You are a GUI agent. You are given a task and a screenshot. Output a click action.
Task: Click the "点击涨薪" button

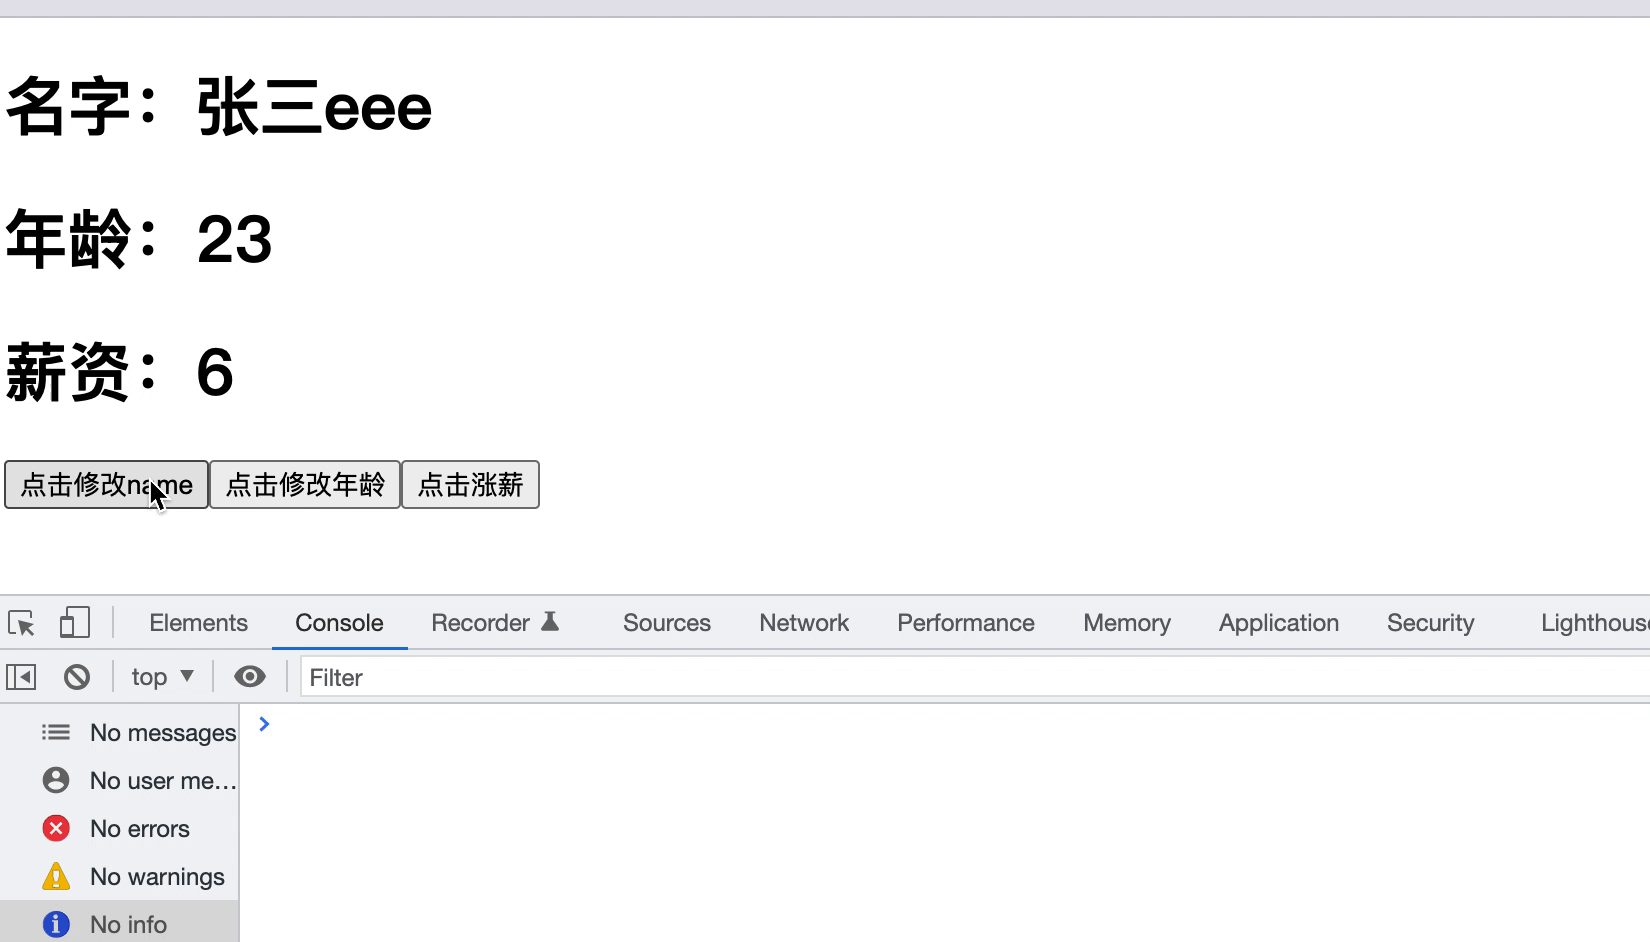[470, 485]
